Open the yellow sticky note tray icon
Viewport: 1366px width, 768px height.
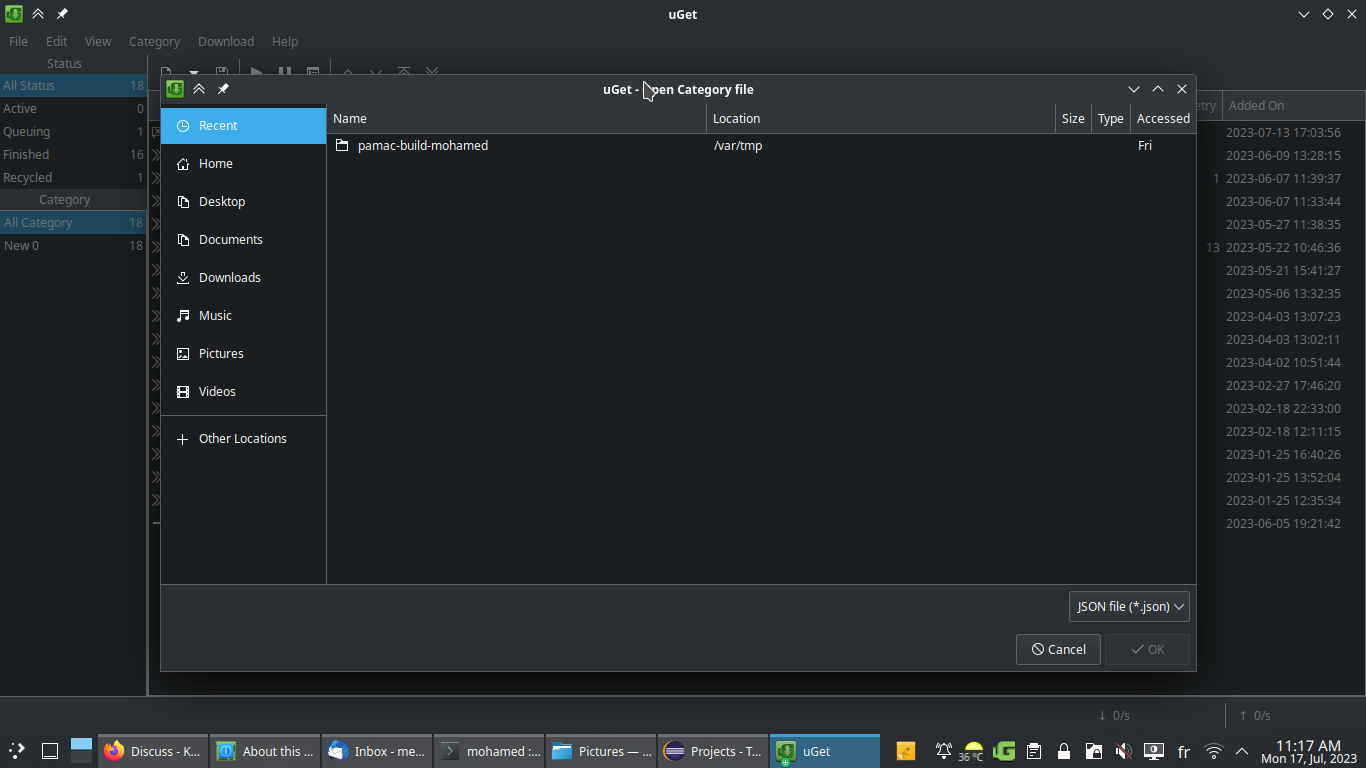[906, 751]
